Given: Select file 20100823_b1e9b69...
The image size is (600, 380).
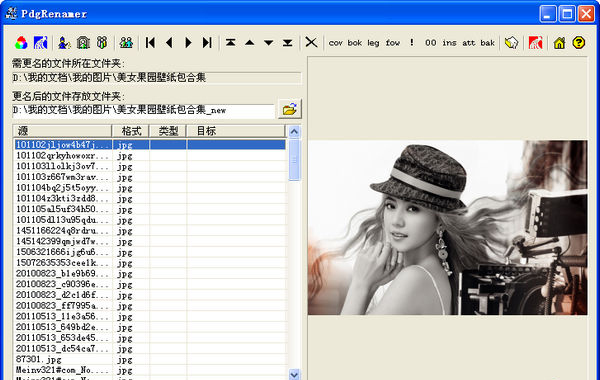Looking at the screenshot, I should [x=150, y=274].
